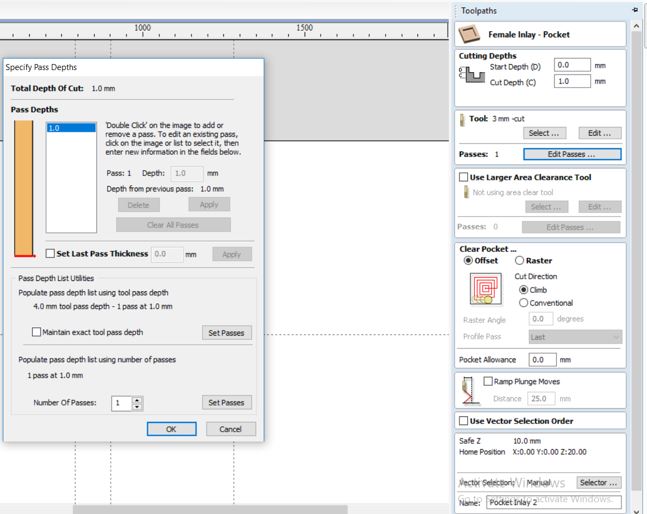
Task: Check Maintain exact tool pass depth
Action: coord(36,332)
